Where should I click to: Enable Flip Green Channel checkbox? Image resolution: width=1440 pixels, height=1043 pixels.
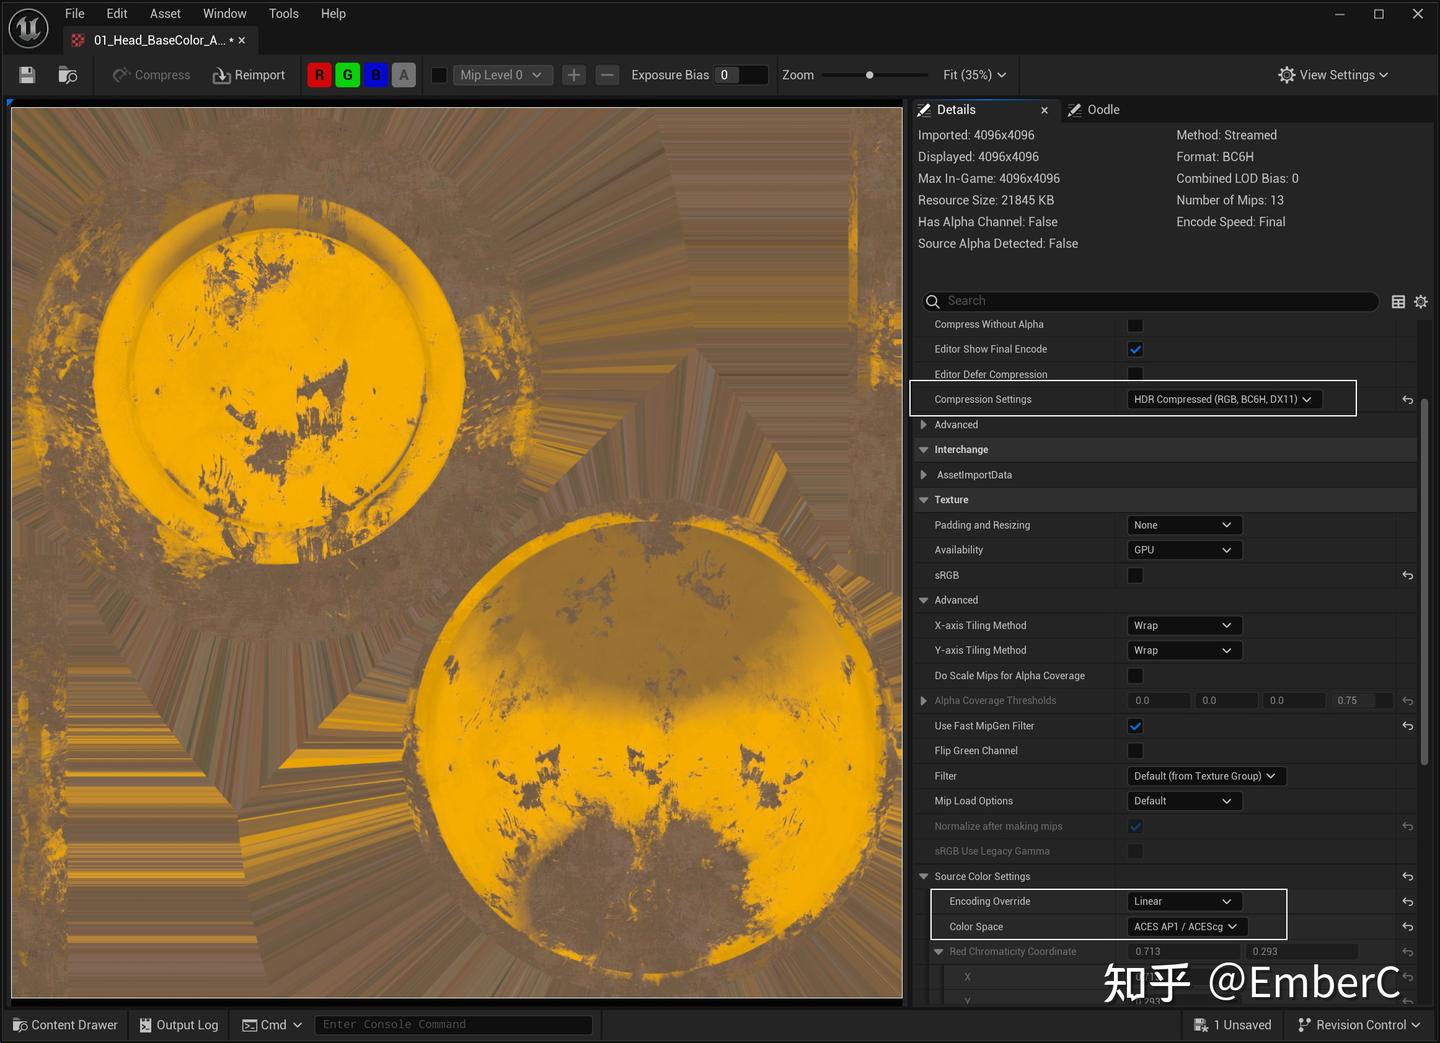click(x=1135, y=751)
